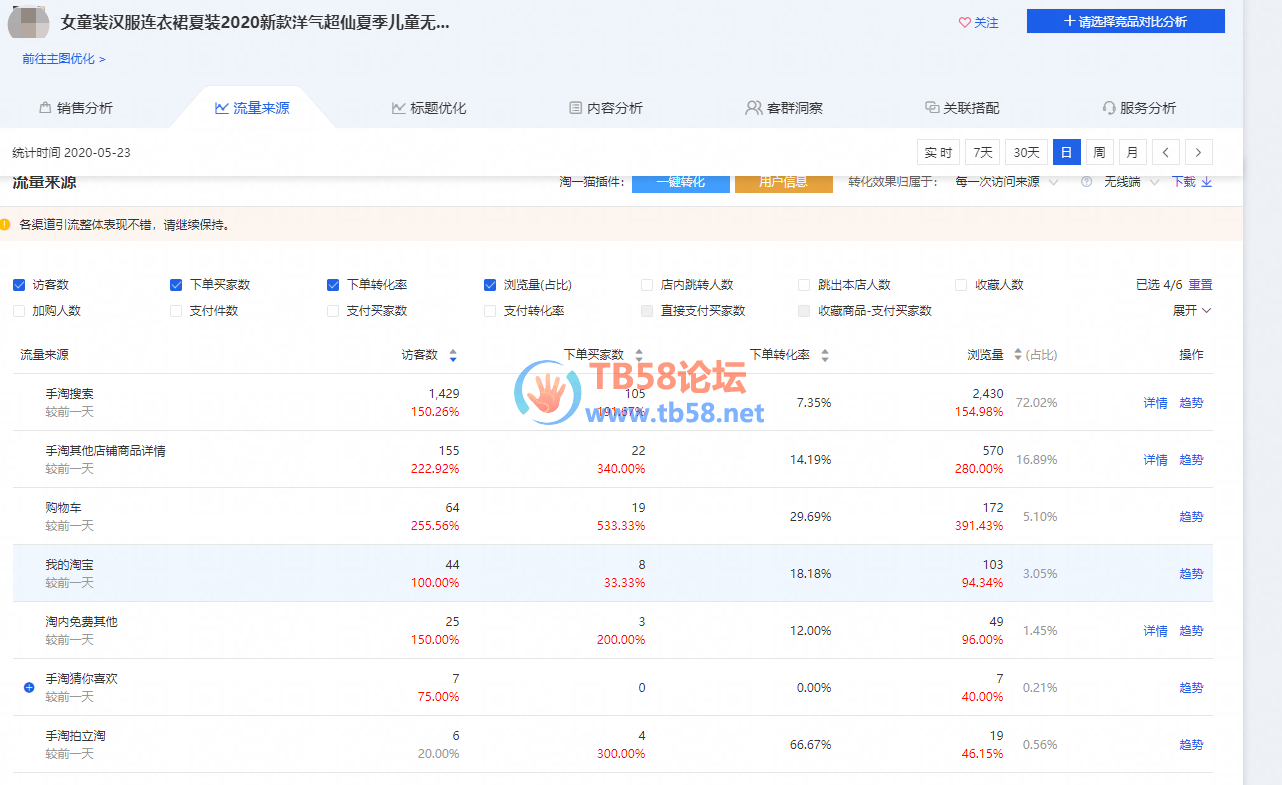Select the 30天 time range button

click(x=1026, y=152)
